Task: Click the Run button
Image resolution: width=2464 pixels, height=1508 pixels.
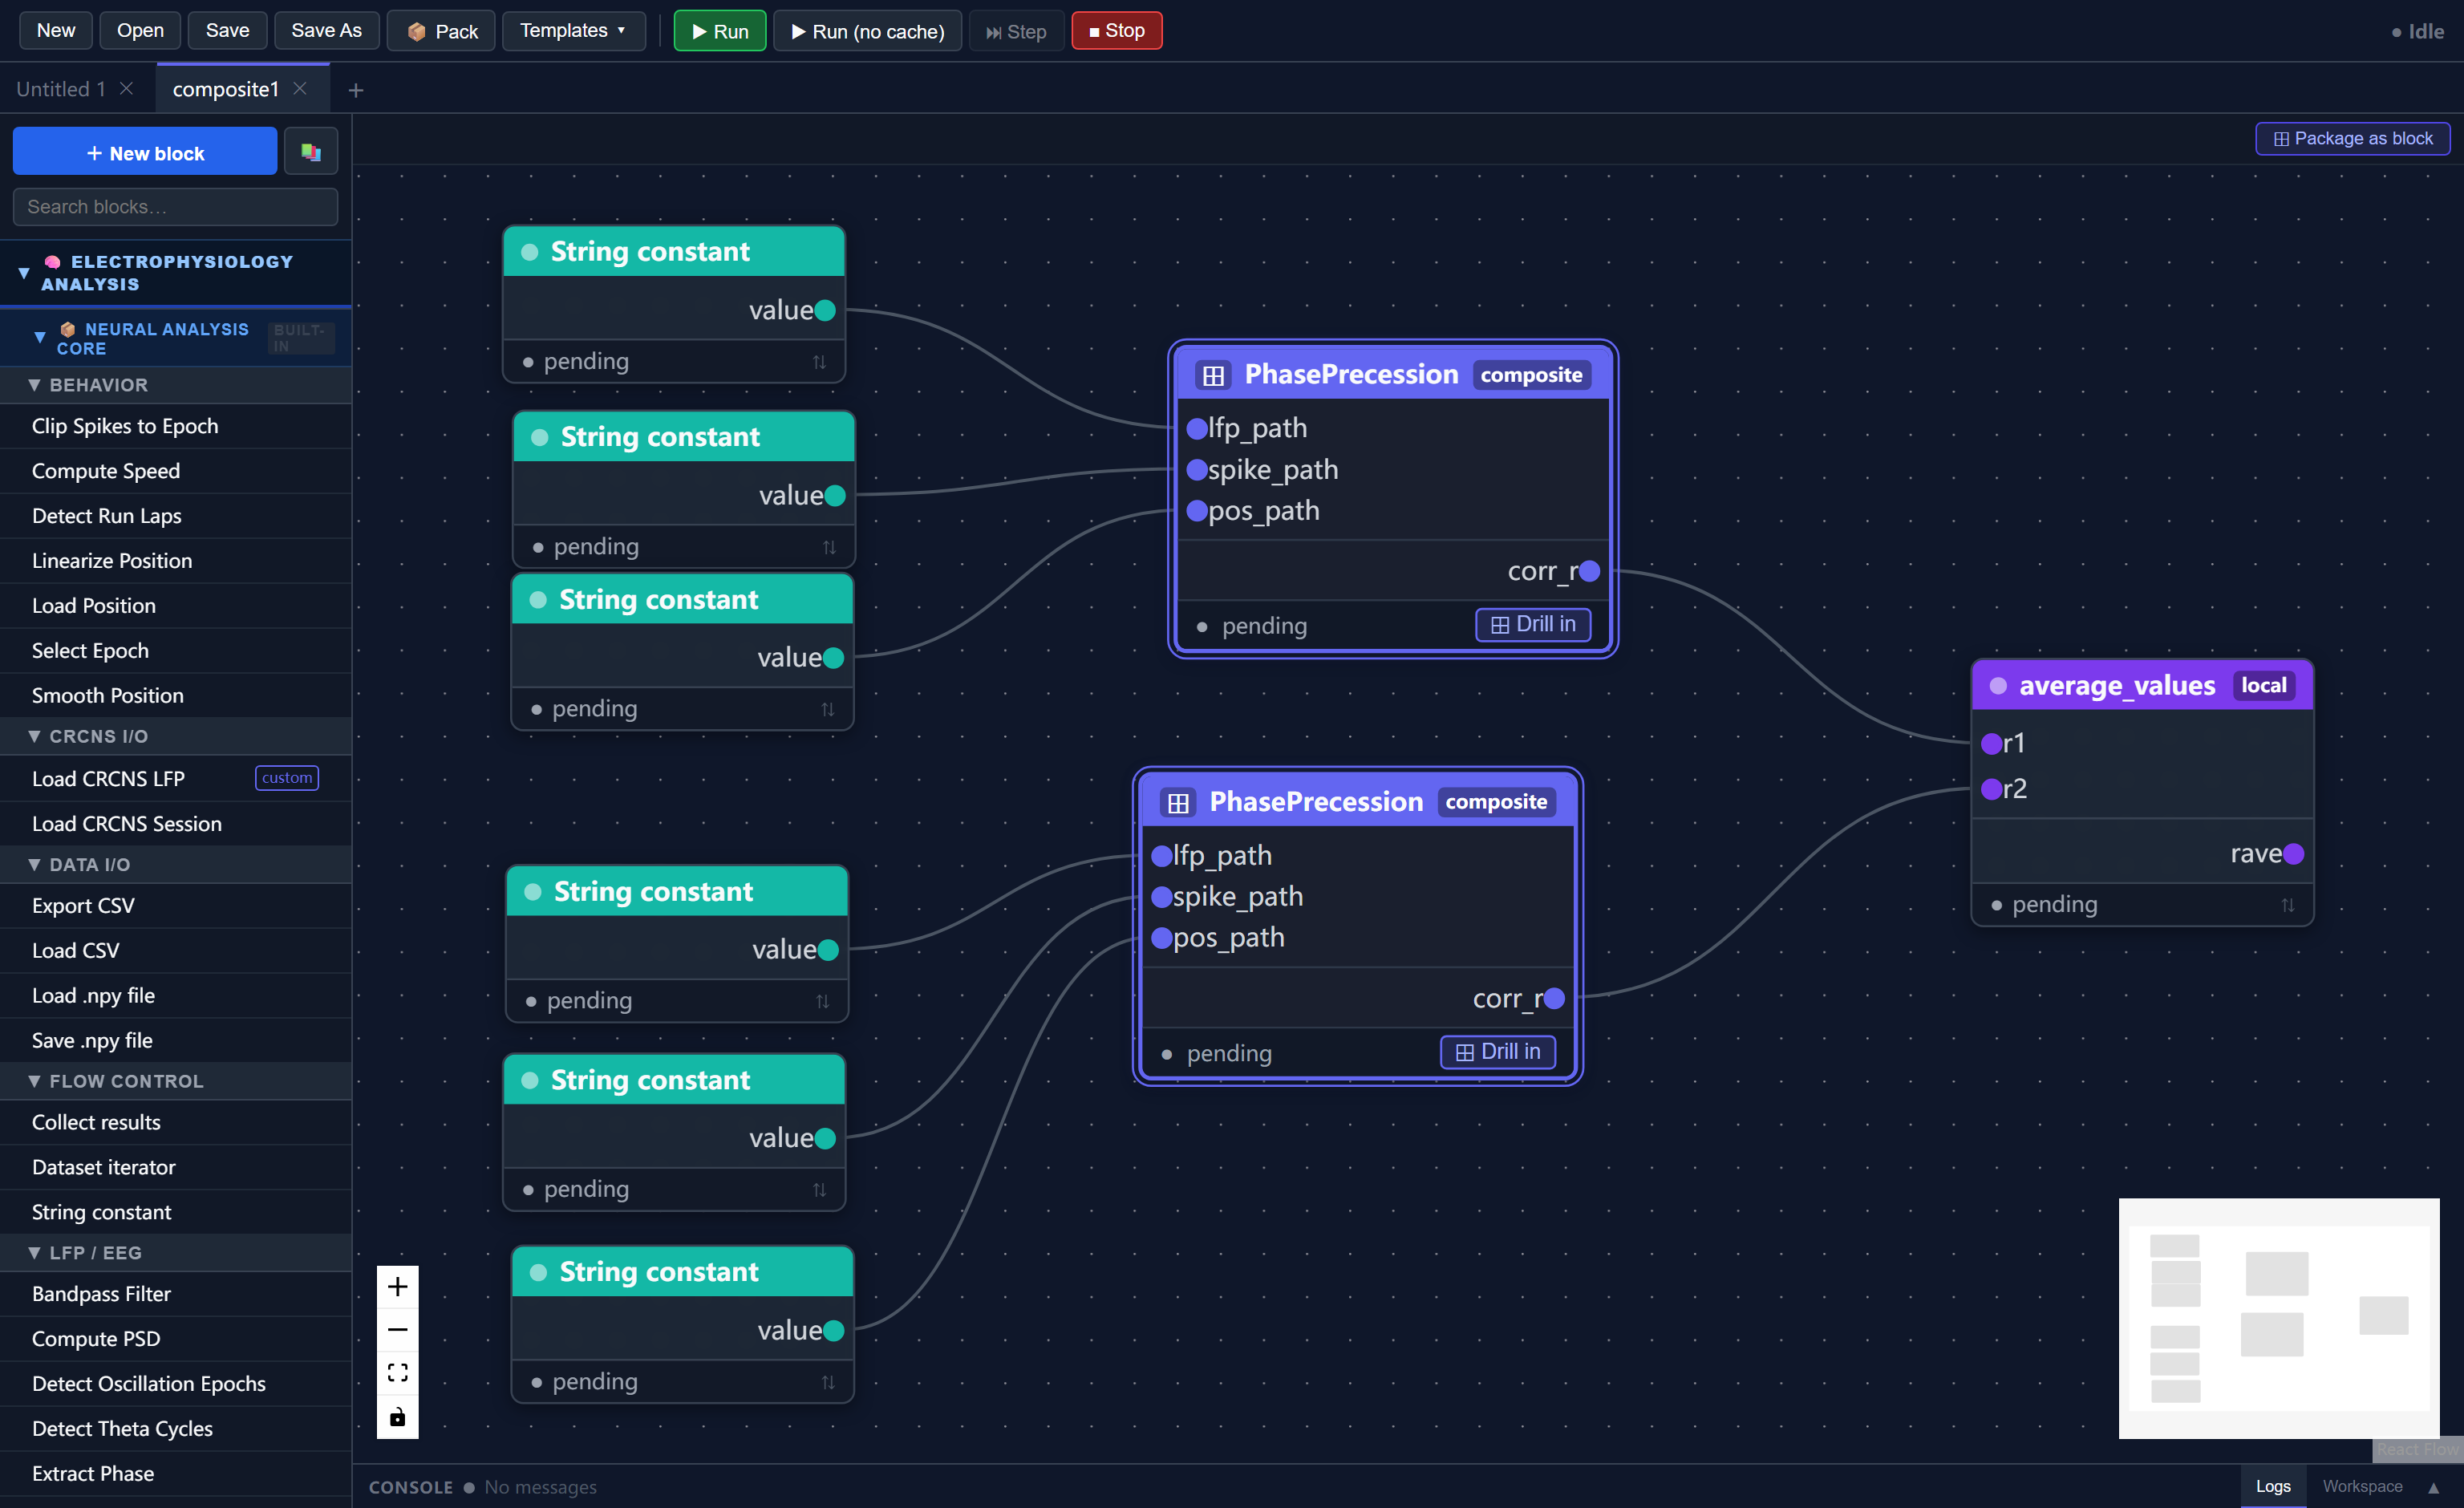Action: coord(719,30)
